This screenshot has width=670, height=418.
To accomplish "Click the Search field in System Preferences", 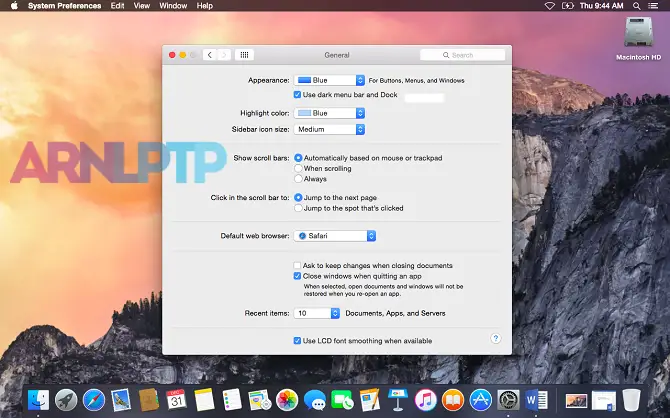I will click(x=462, y=55).
